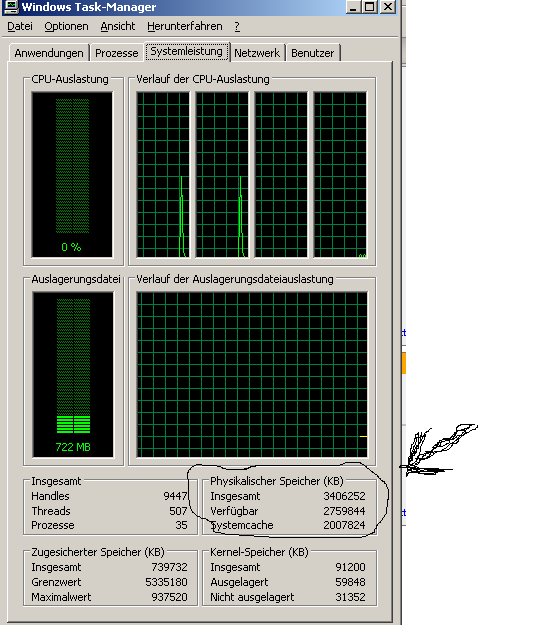Click the Verlauf der Auslagerungsdateiauslastung label
Screen dimensions: 534x625
(x=235, y=279)
